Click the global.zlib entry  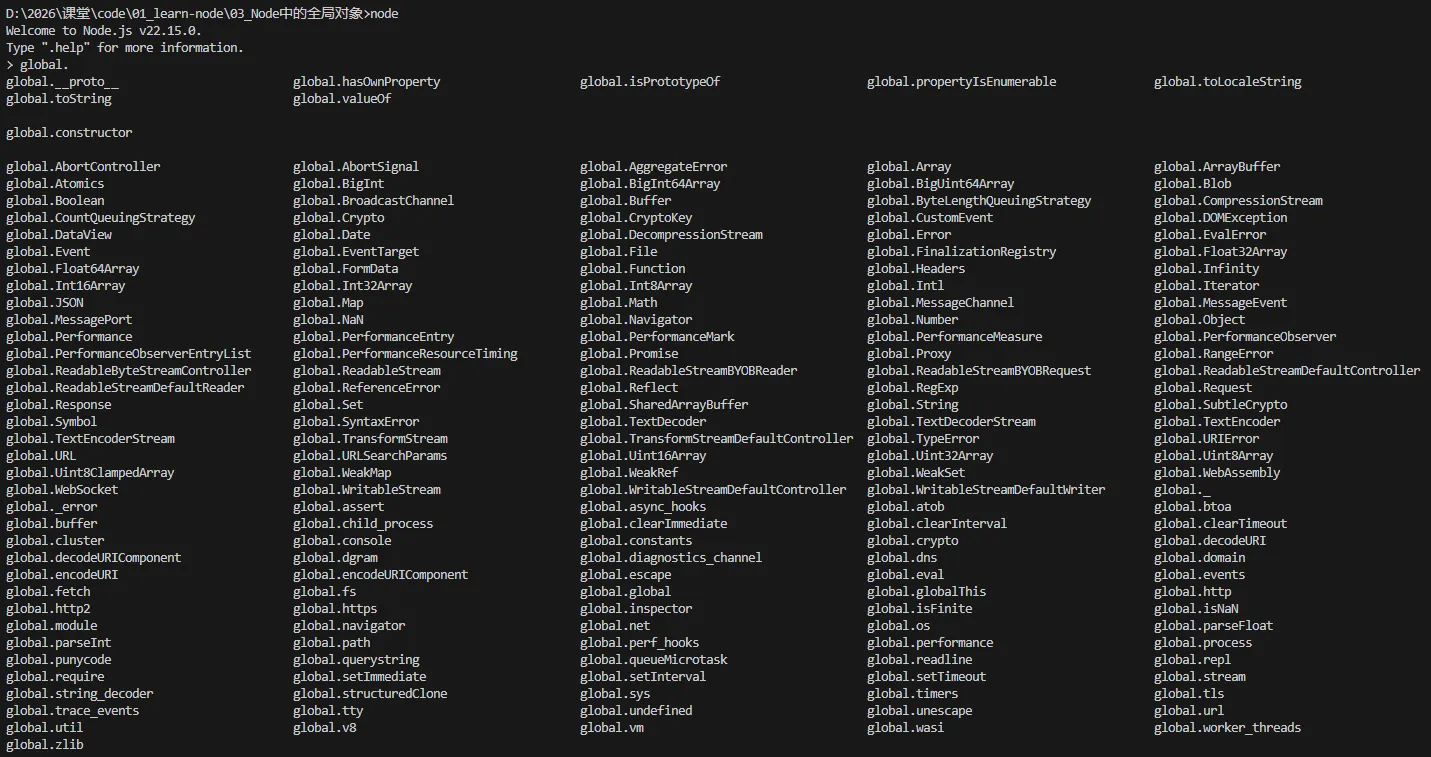pyautogui.click(x=45, y=745)
